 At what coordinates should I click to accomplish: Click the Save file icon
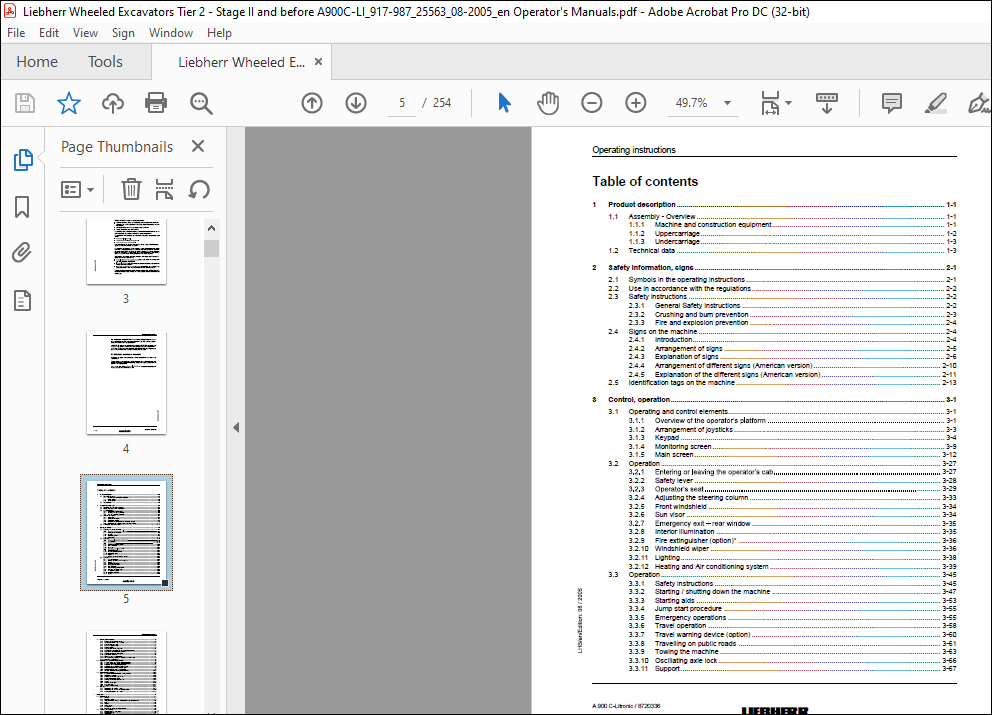click(x=25, y=103)
